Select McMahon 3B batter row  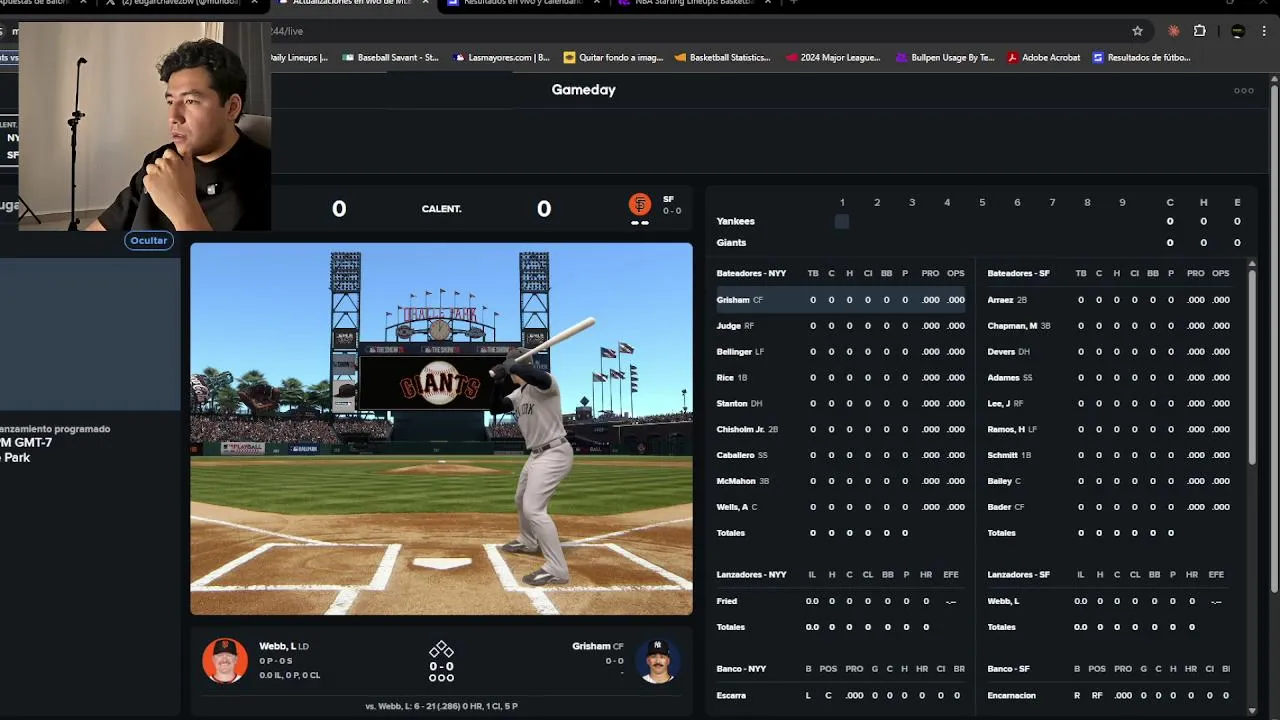[840, 481]
